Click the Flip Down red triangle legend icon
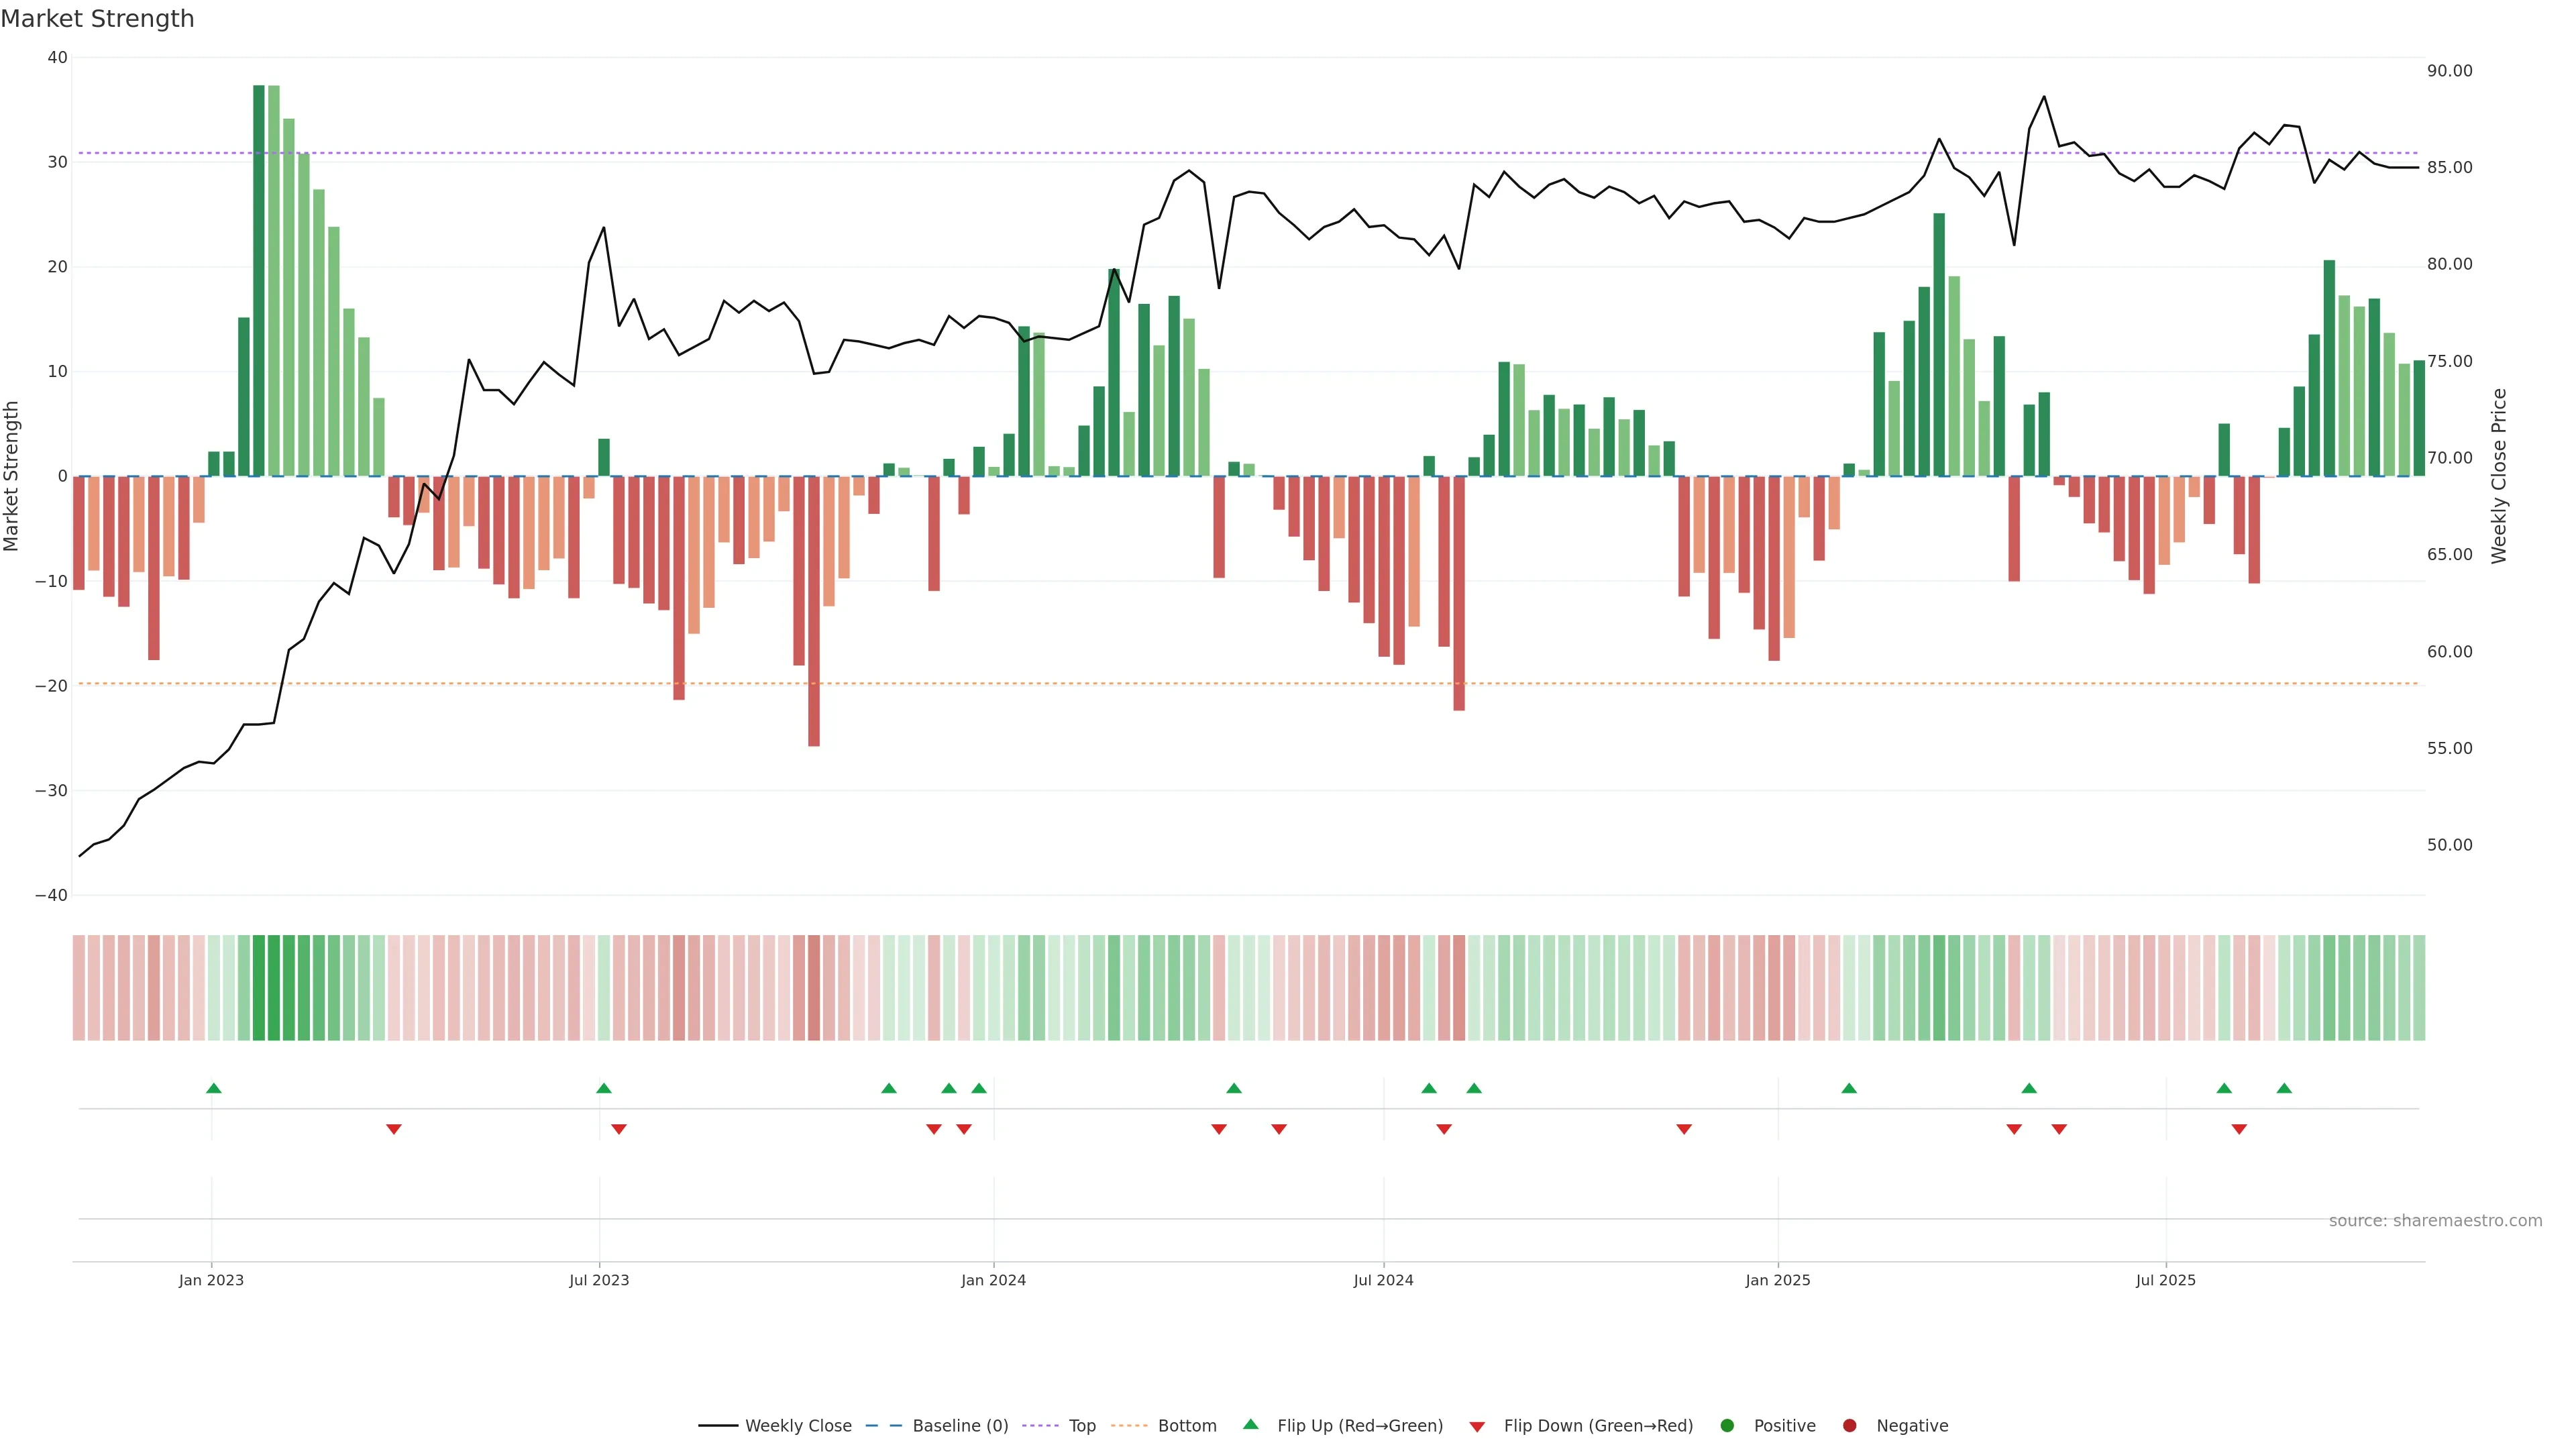The width and height of the screenshot is (2576, 1449). 1477,1427
